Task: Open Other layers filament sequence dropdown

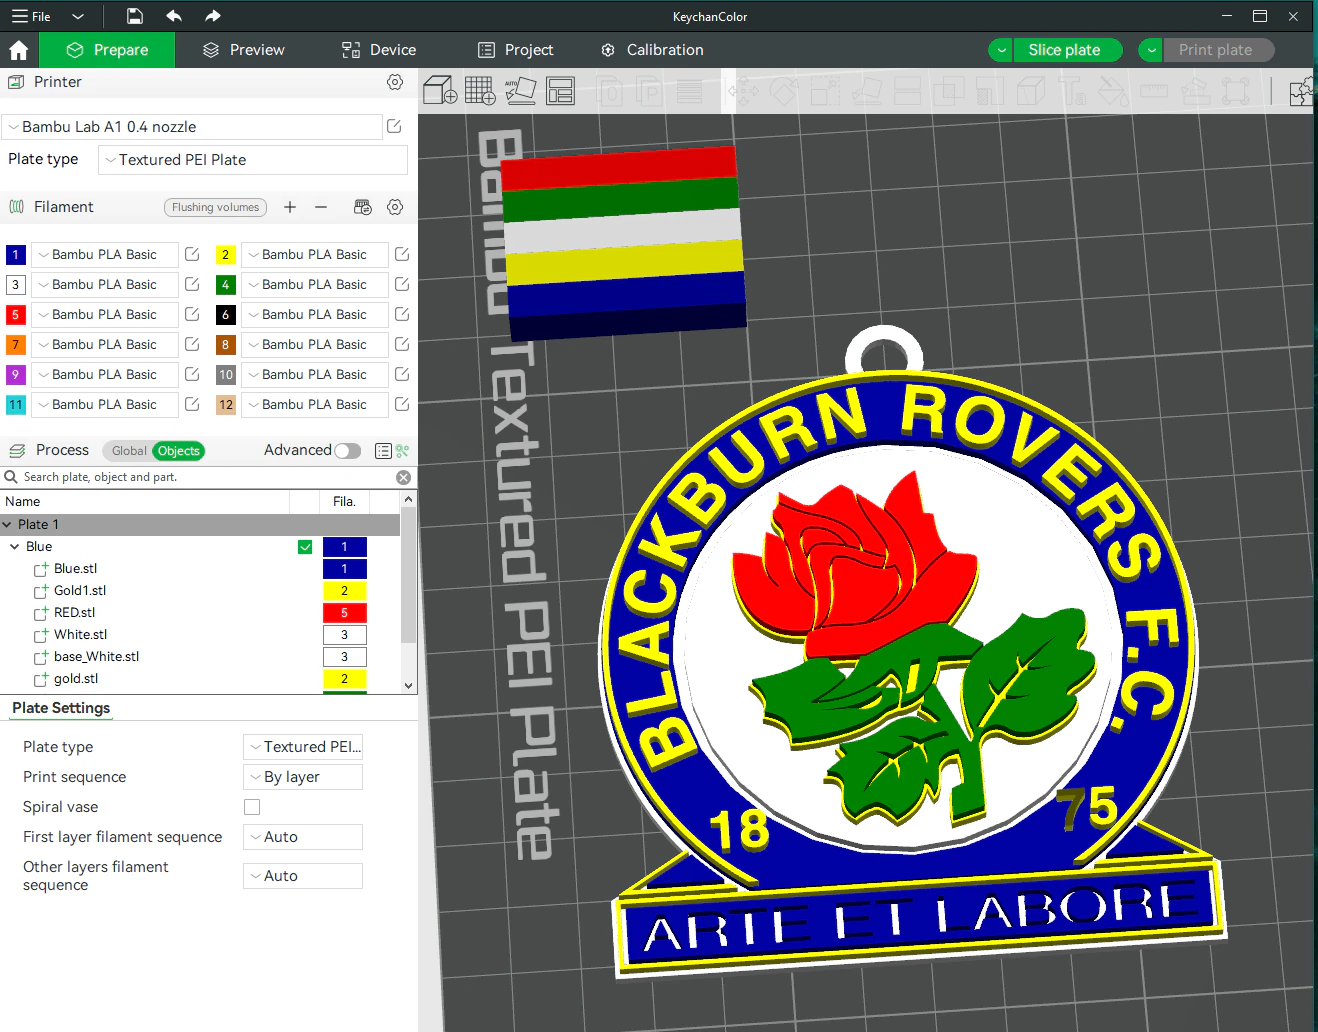Action: (303, 876)
